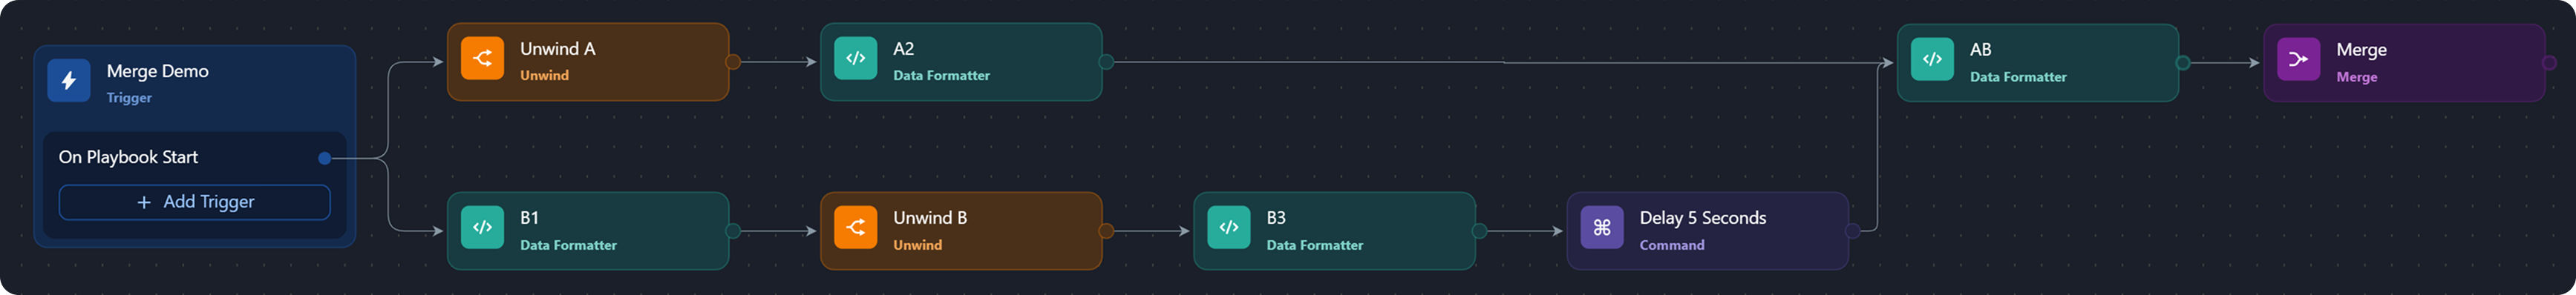The height and width of the screenshot is (295, 2576).
Task: Click the B3 Data Formatter code icon
Action: [x=1228, y=228]
